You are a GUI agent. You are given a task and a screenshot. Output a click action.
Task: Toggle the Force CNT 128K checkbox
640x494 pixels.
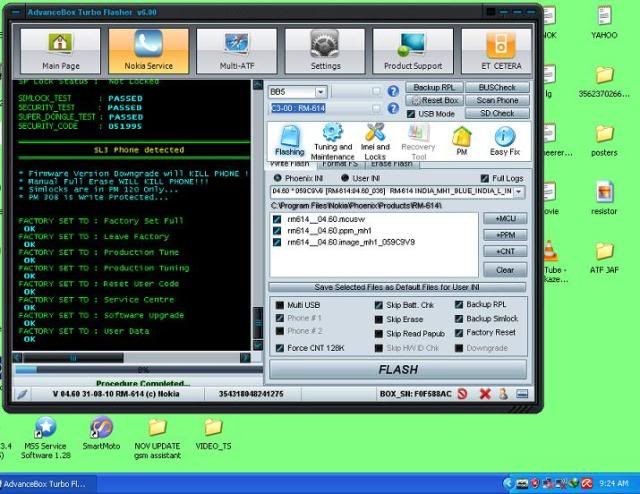280,348
